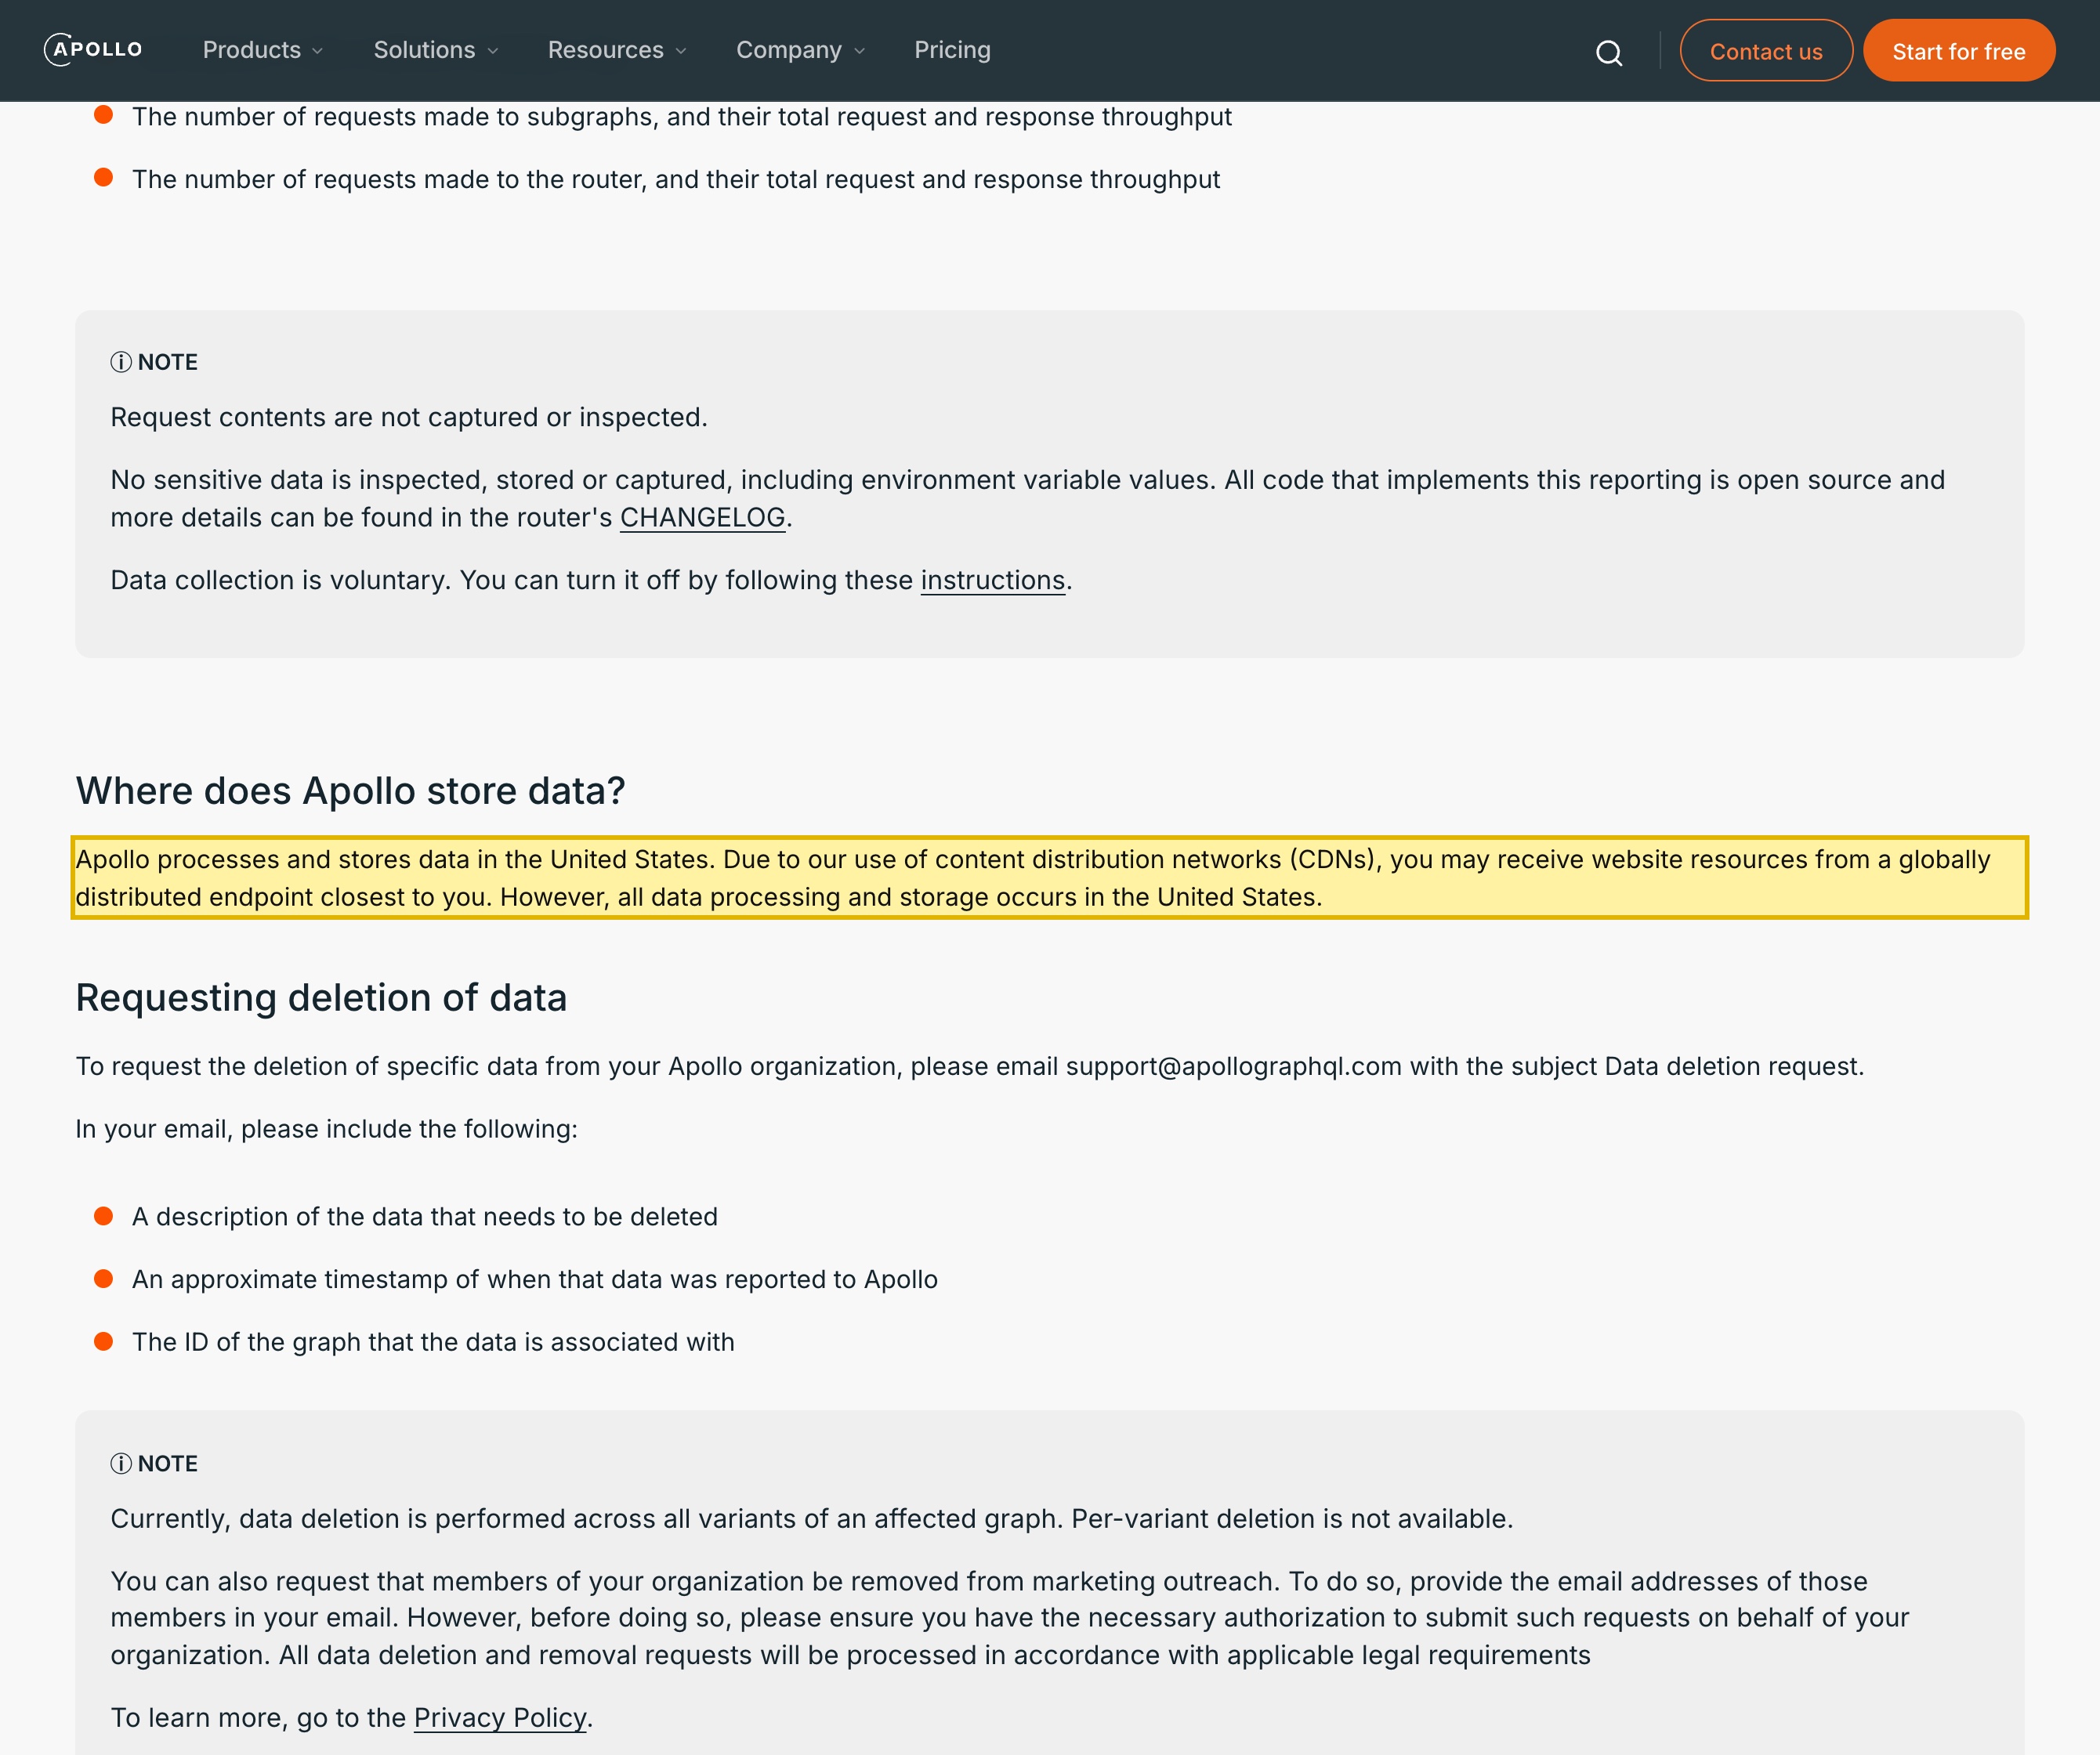2100x1755 pixels.
Task: Expand the Solutions menu chevron
Action: pyautogui.click(x=493, y=51)
